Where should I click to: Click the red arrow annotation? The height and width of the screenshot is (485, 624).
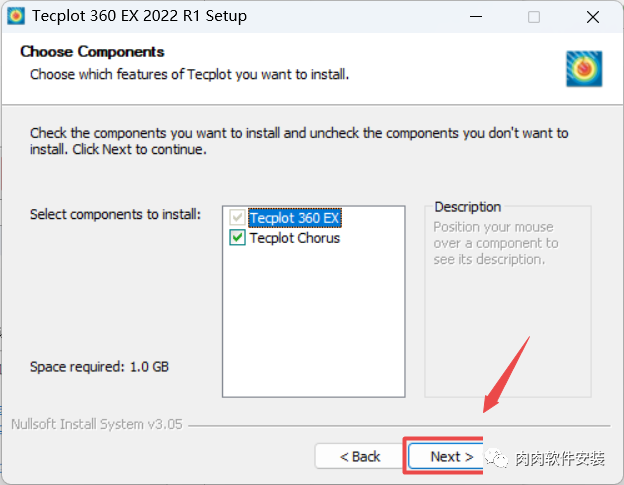click(x=506, y=374)
